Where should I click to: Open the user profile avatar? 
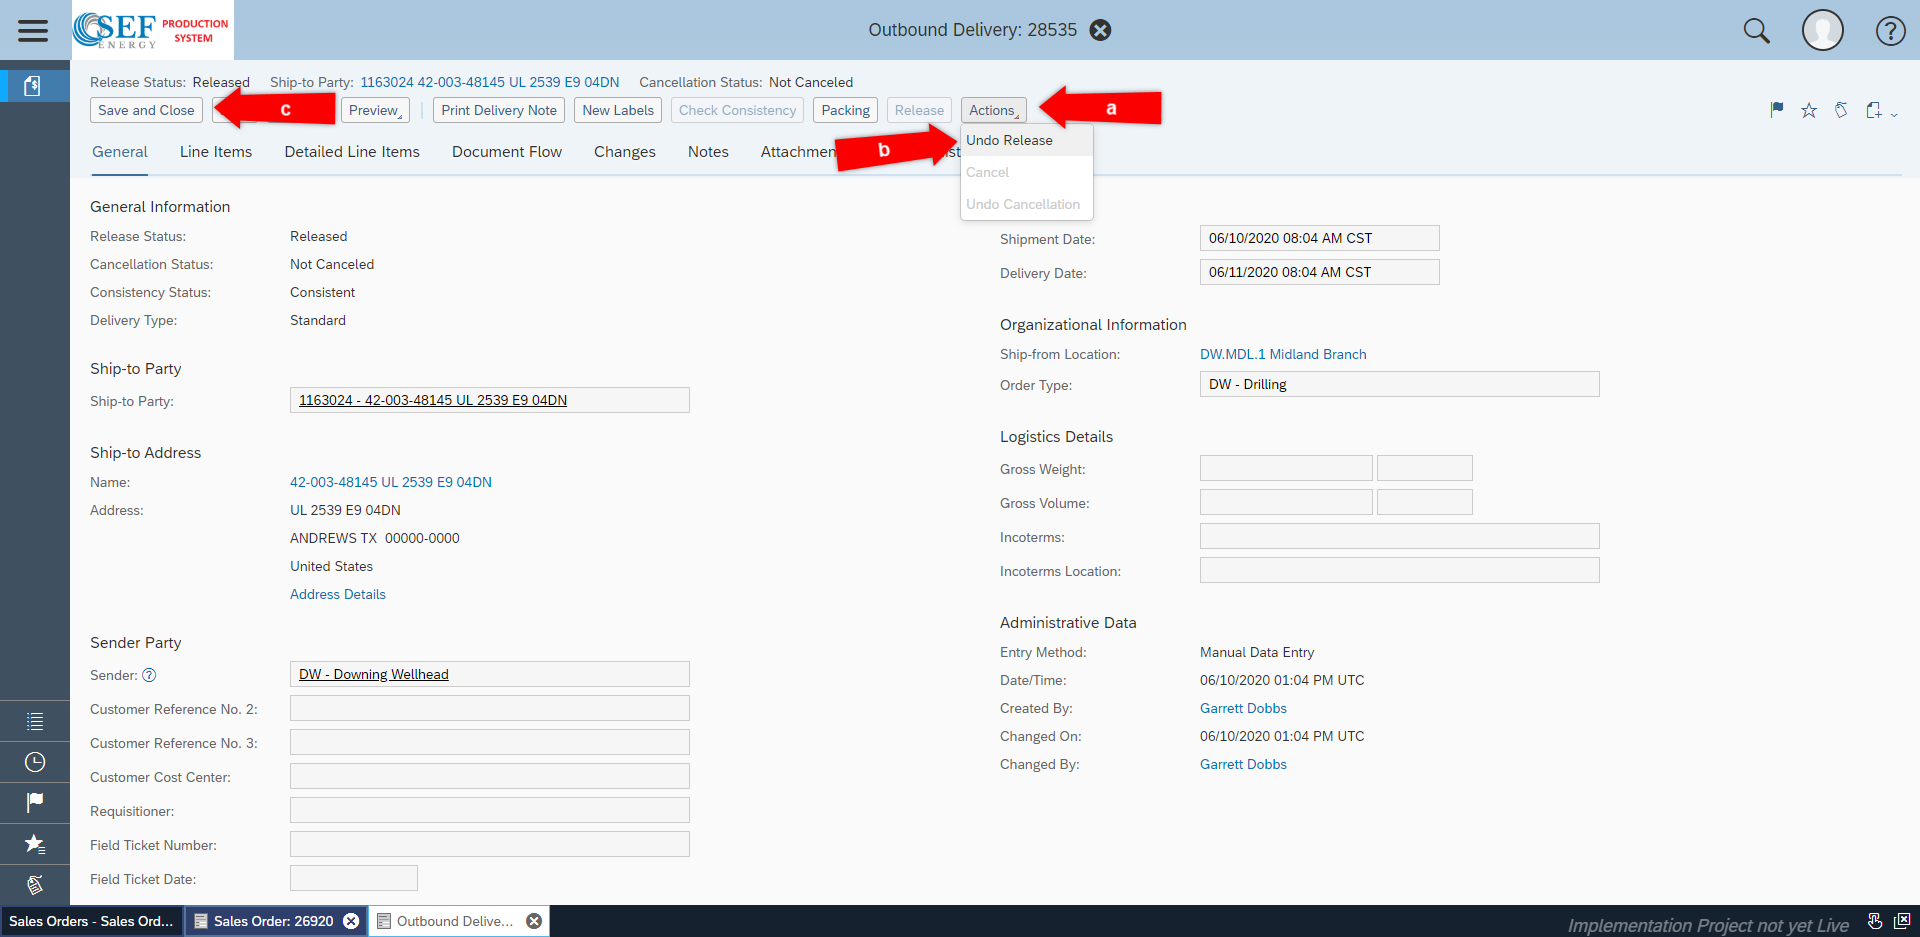click(1823, 30)
